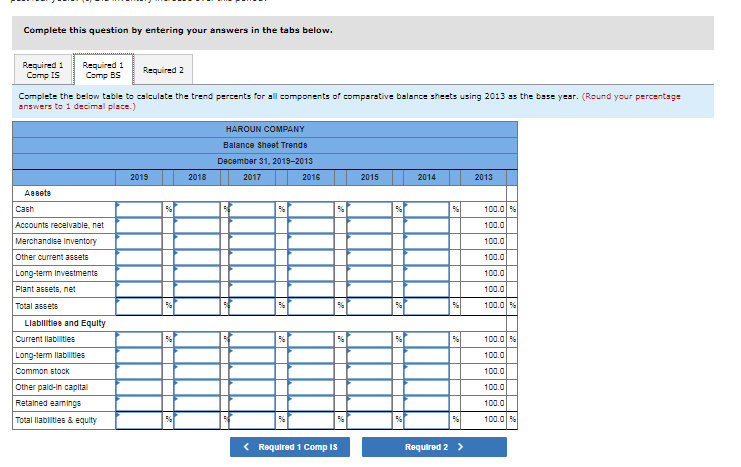Click the Cash 2015 input field
This screenshot has width=741, height=467.
click(x=370, y=209)
